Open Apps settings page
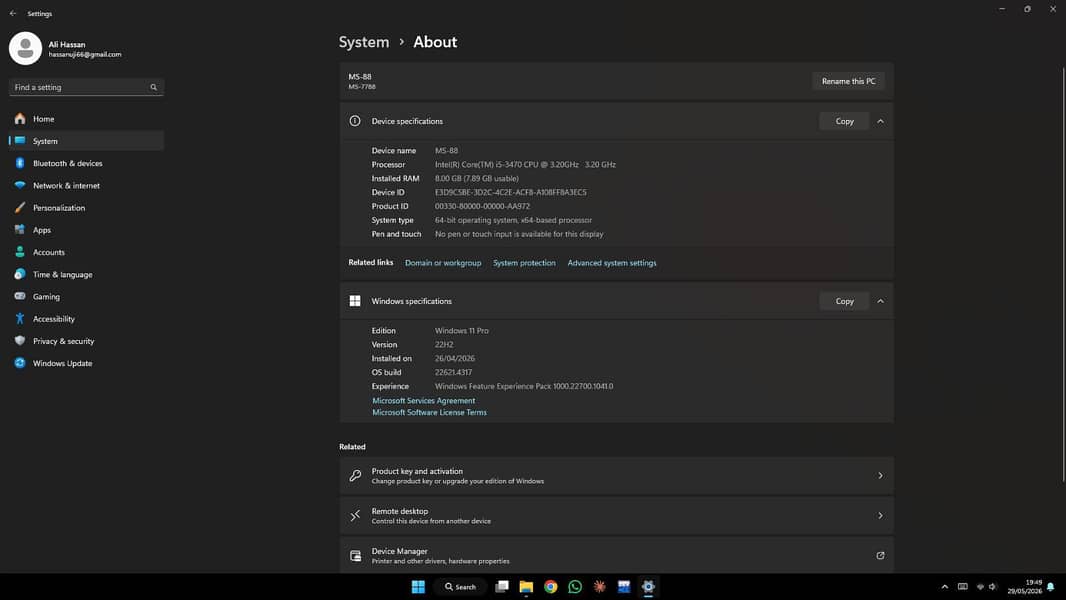Screen dimensions: 1066x600 pos(86,230)
